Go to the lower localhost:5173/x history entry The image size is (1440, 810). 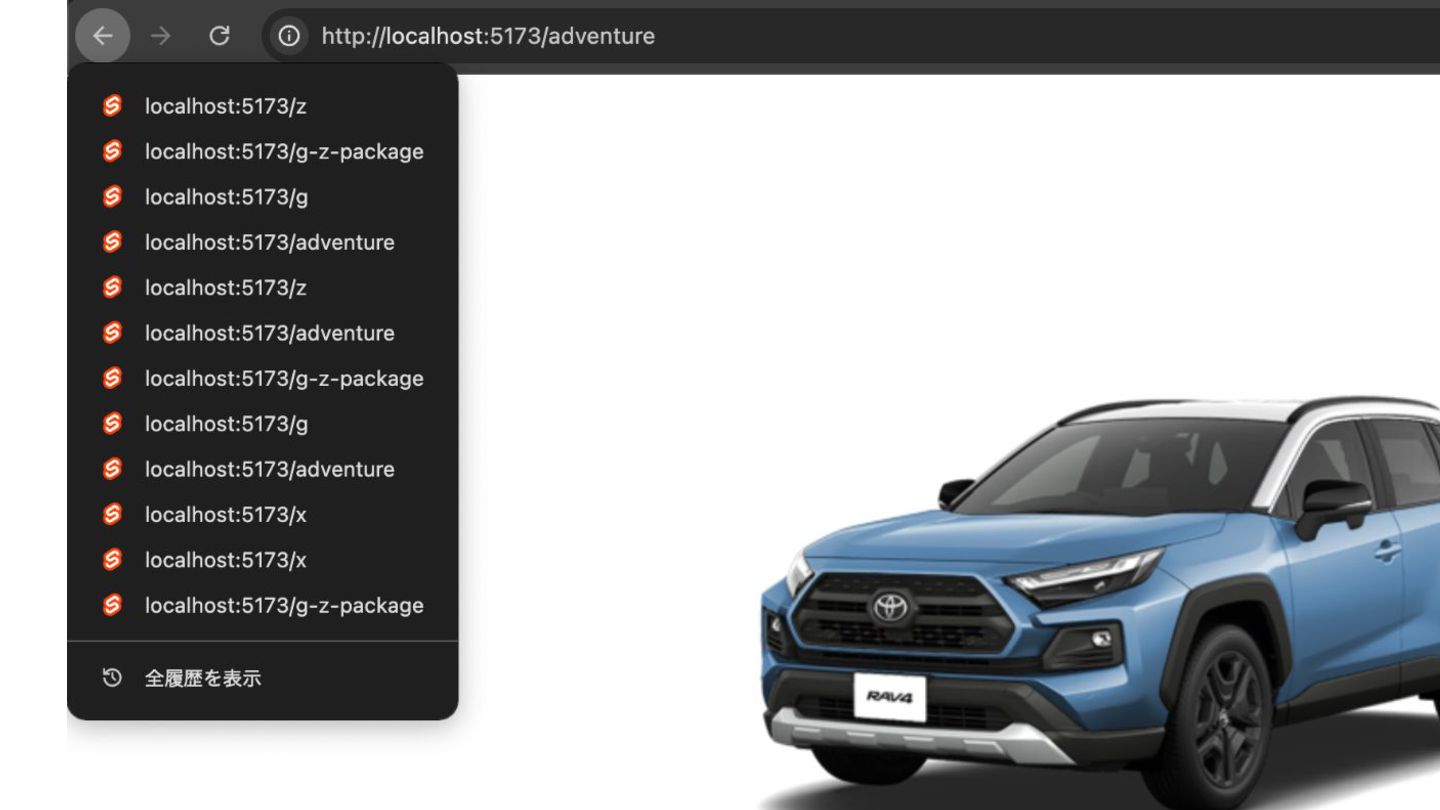(x=262, y=560)
